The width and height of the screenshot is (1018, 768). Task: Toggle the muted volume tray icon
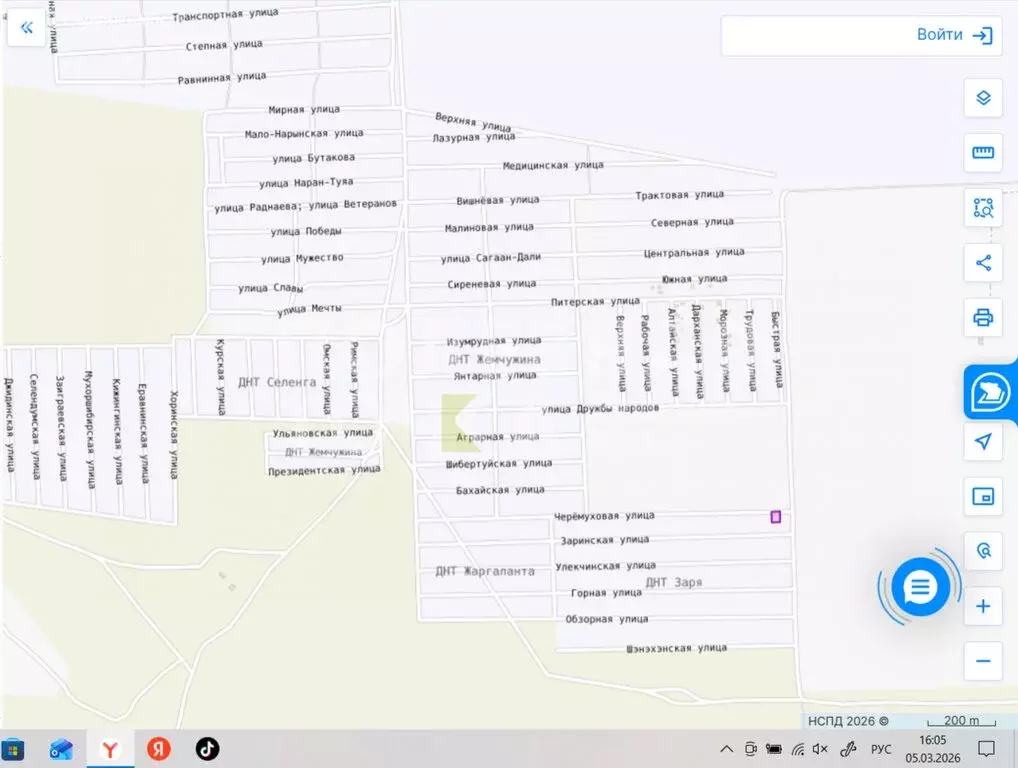pyautogui.click(x=821, y=748)
